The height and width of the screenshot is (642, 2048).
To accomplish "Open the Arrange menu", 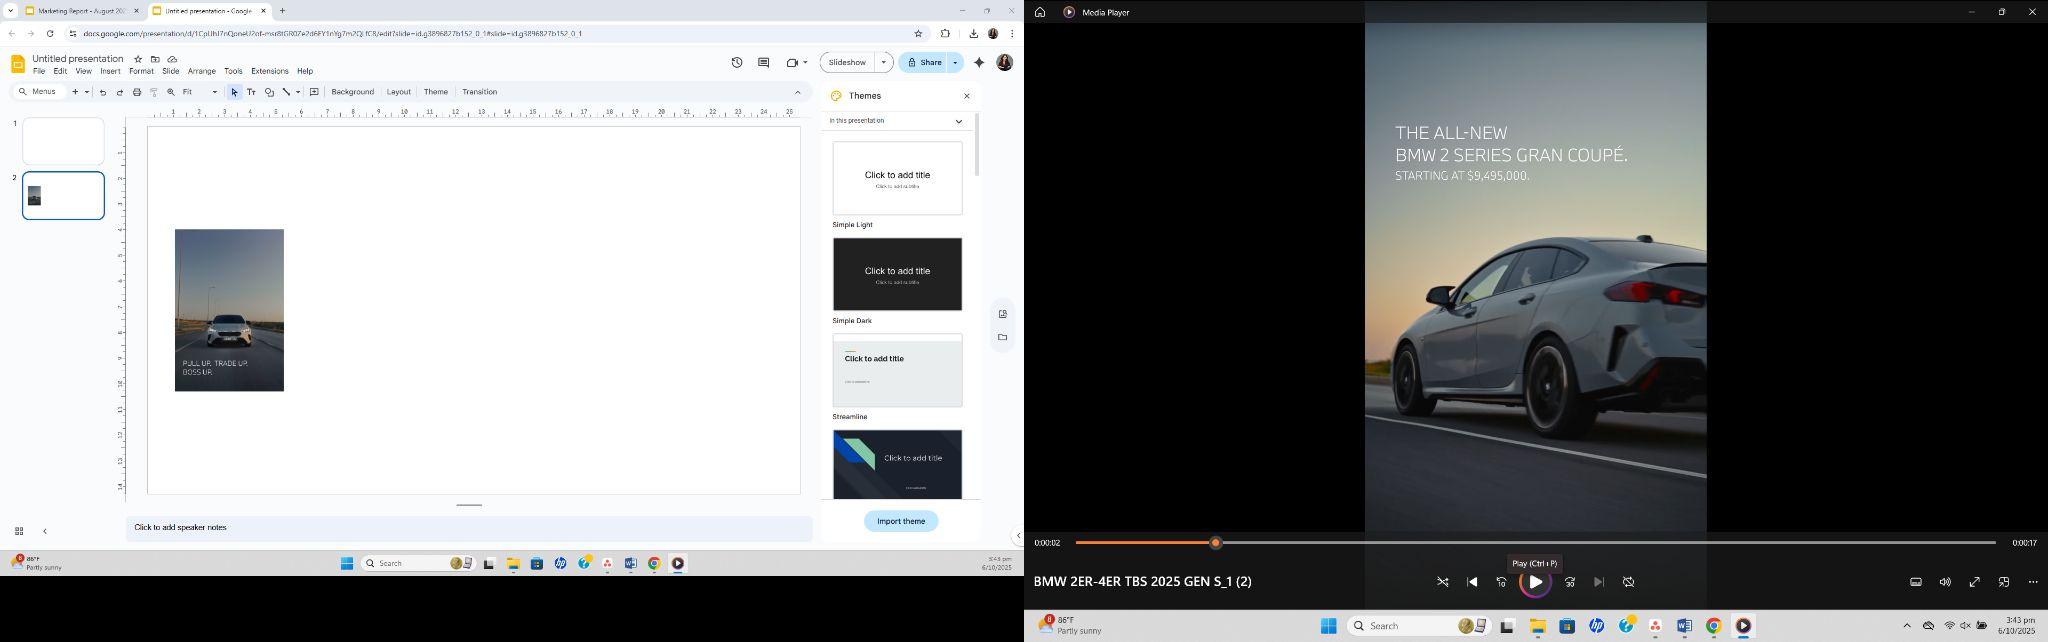I will (x=202, y=71).
